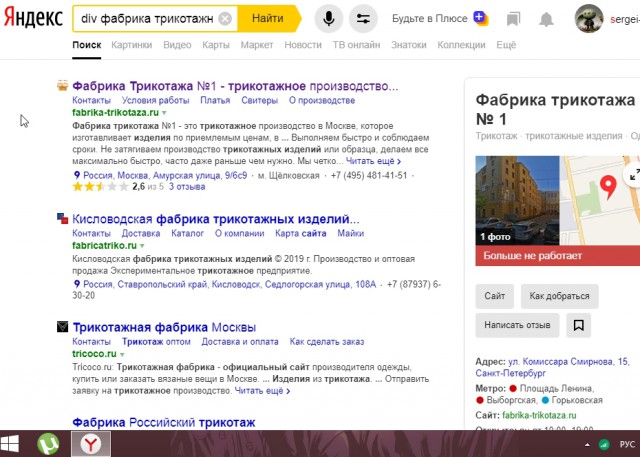Open 3 отзыва reviews link
Screen dimensions: 640x457
click(x=187, y=187)
